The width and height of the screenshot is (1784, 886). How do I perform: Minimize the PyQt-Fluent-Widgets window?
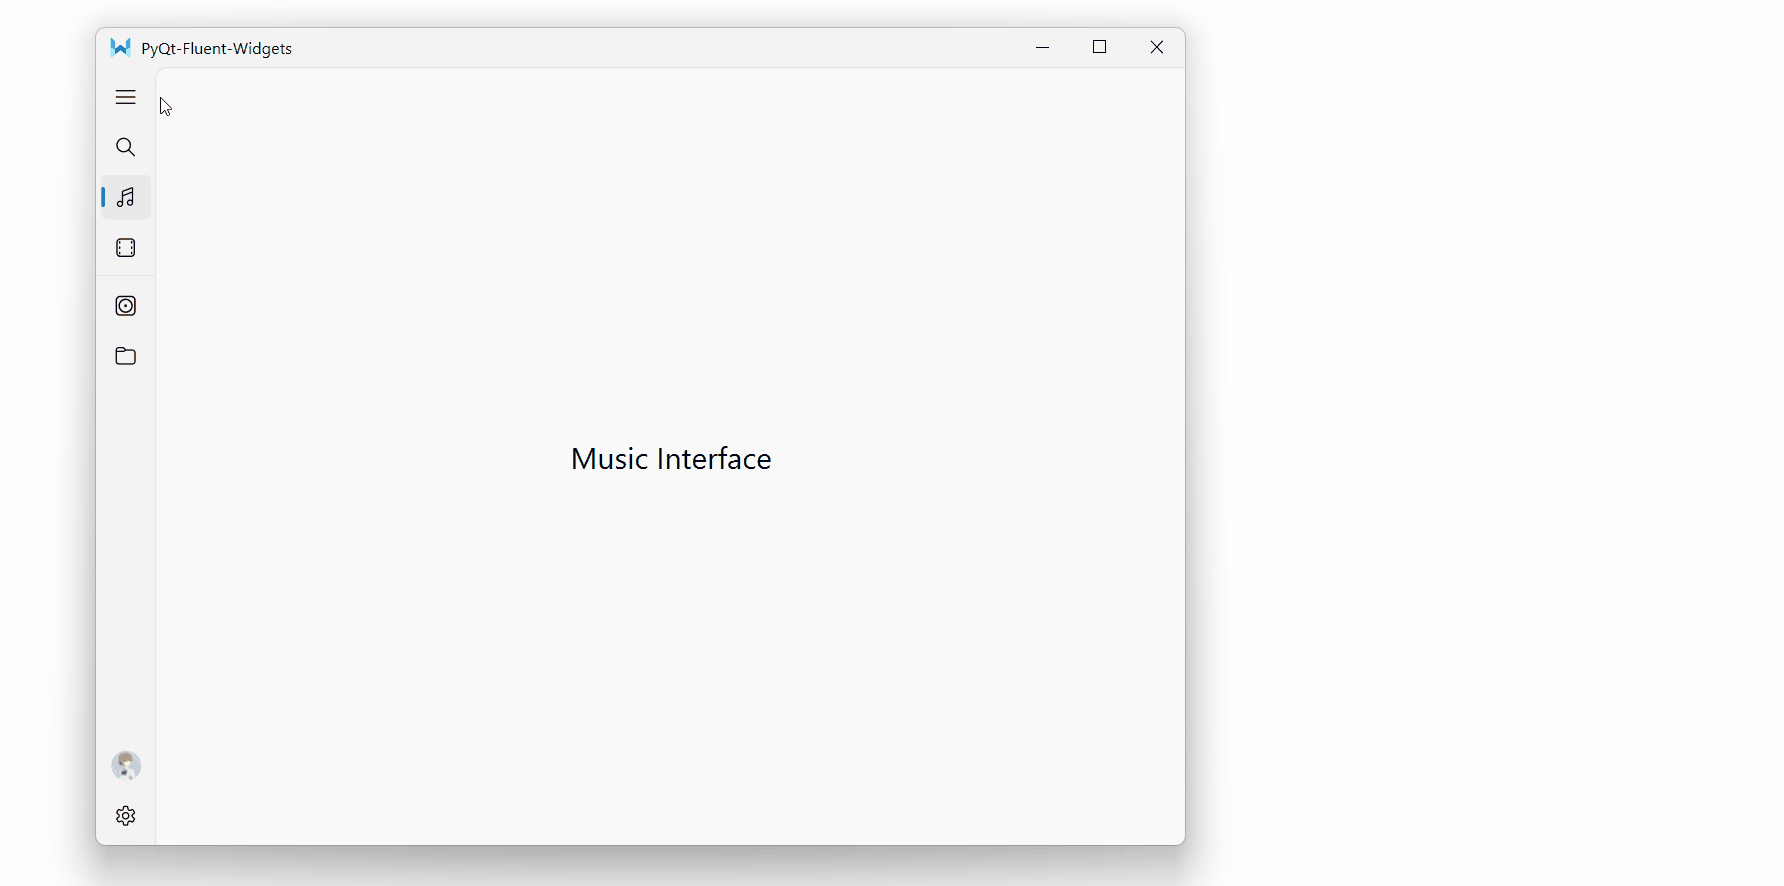coord(1043,48)
